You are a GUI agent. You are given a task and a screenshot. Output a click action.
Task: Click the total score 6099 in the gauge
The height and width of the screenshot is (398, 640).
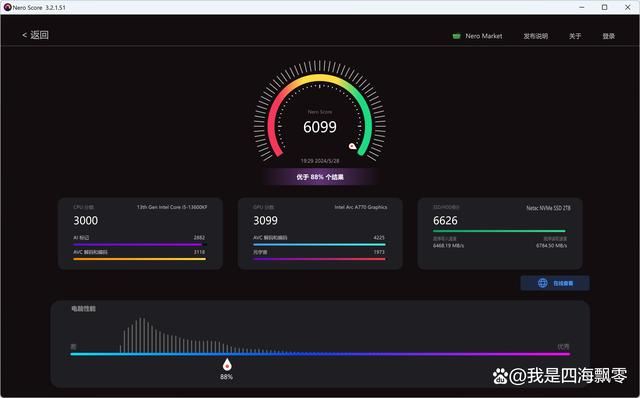click(x=320, y=127)
